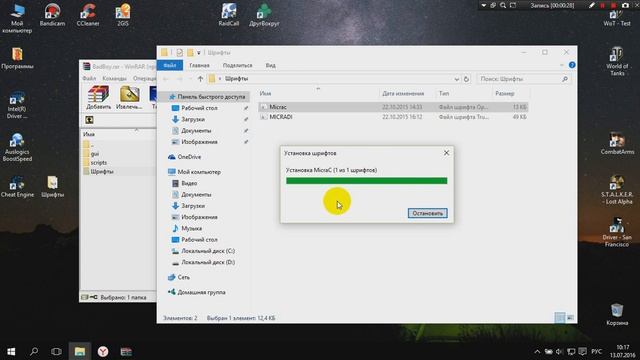Select Мой компьютер in navigation pane

(199, 172)
